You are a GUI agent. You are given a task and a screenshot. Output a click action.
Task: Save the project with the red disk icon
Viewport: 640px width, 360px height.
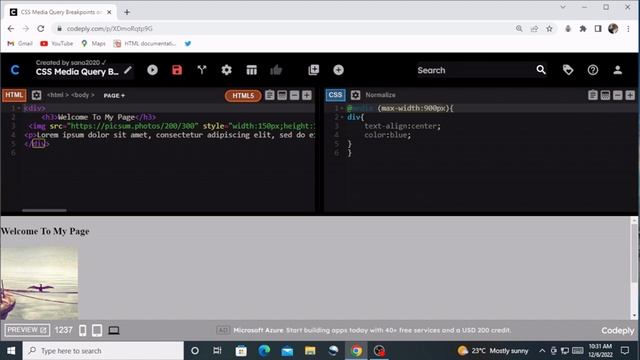tap(177, 70)
